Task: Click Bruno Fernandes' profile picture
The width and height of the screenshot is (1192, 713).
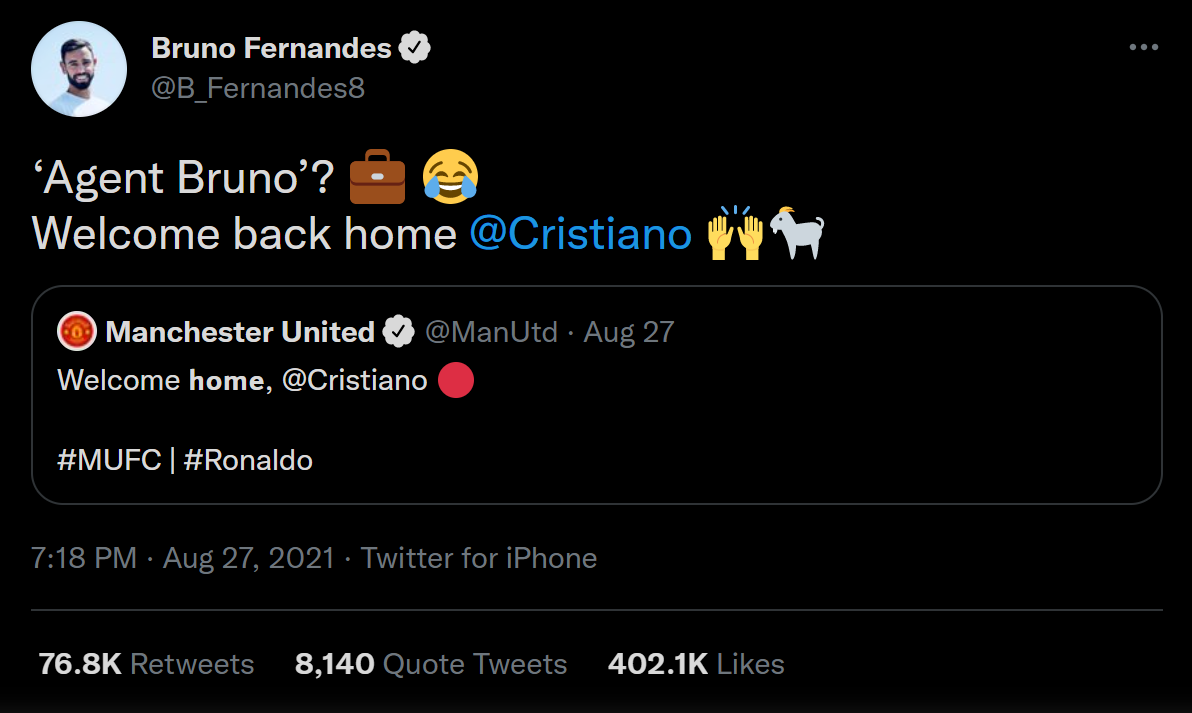Action: coord(79,68)
